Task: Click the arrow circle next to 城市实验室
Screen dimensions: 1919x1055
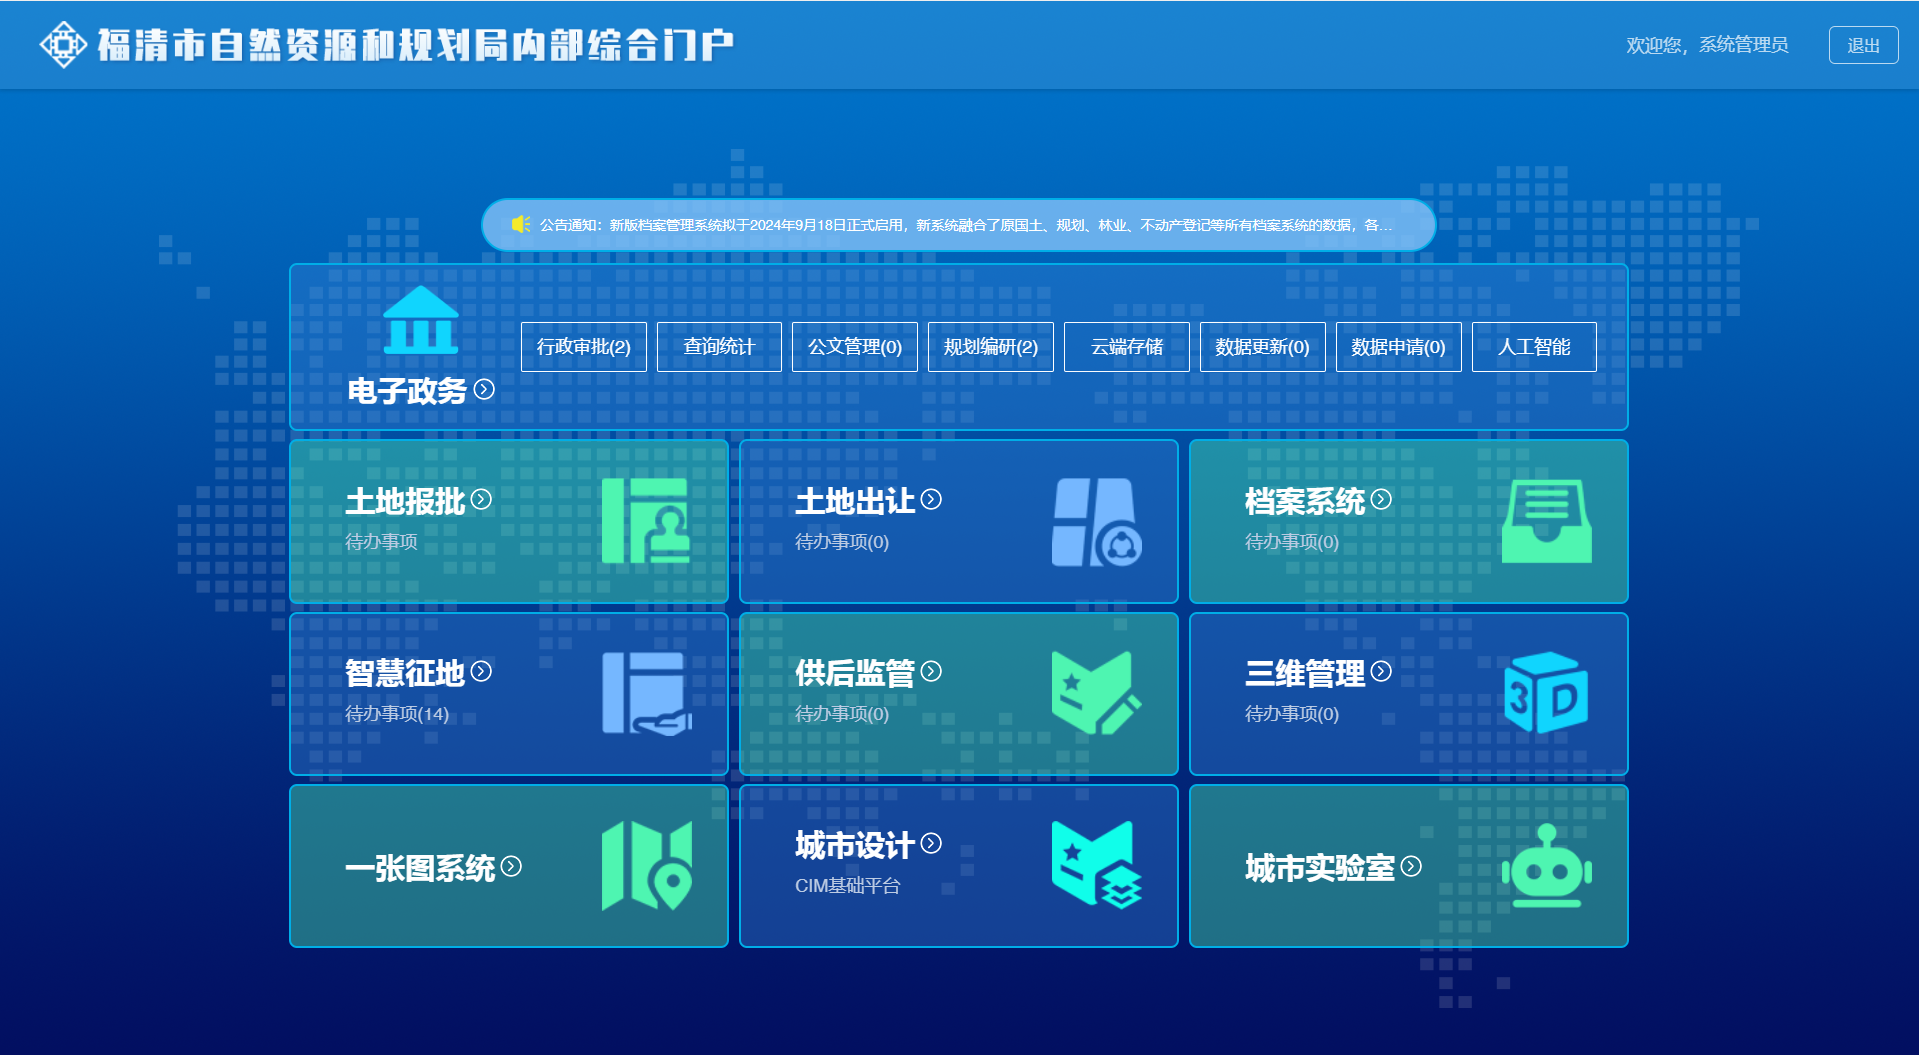Action: coord(1411,866)
